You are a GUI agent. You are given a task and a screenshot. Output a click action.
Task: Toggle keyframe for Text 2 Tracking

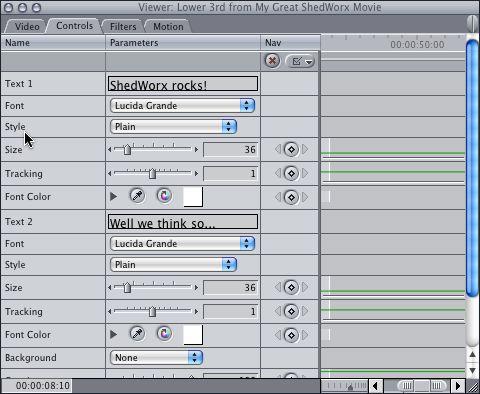[x=291, y=311]
